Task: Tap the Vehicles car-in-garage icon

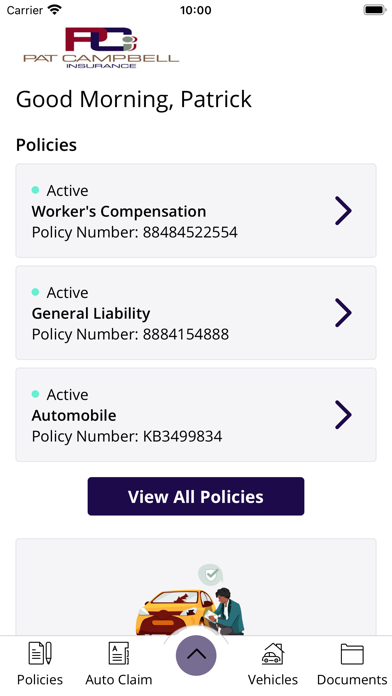Action: pos(273,653)
